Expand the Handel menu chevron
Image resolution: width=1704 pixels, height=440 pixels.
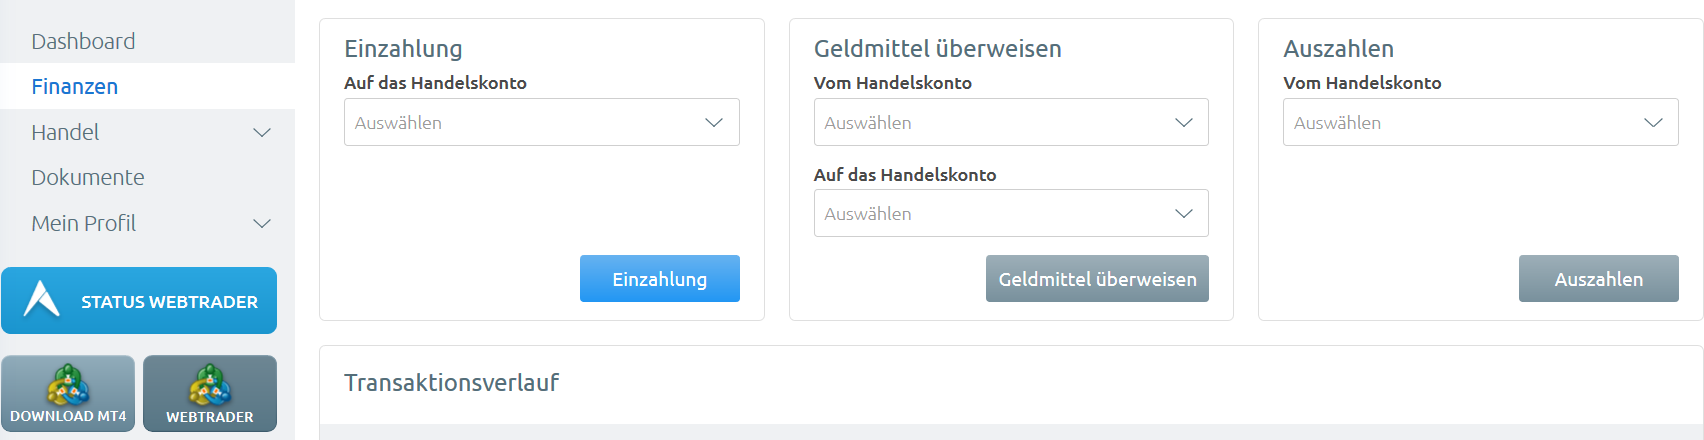pyautogui.click(x=262, y=132)
